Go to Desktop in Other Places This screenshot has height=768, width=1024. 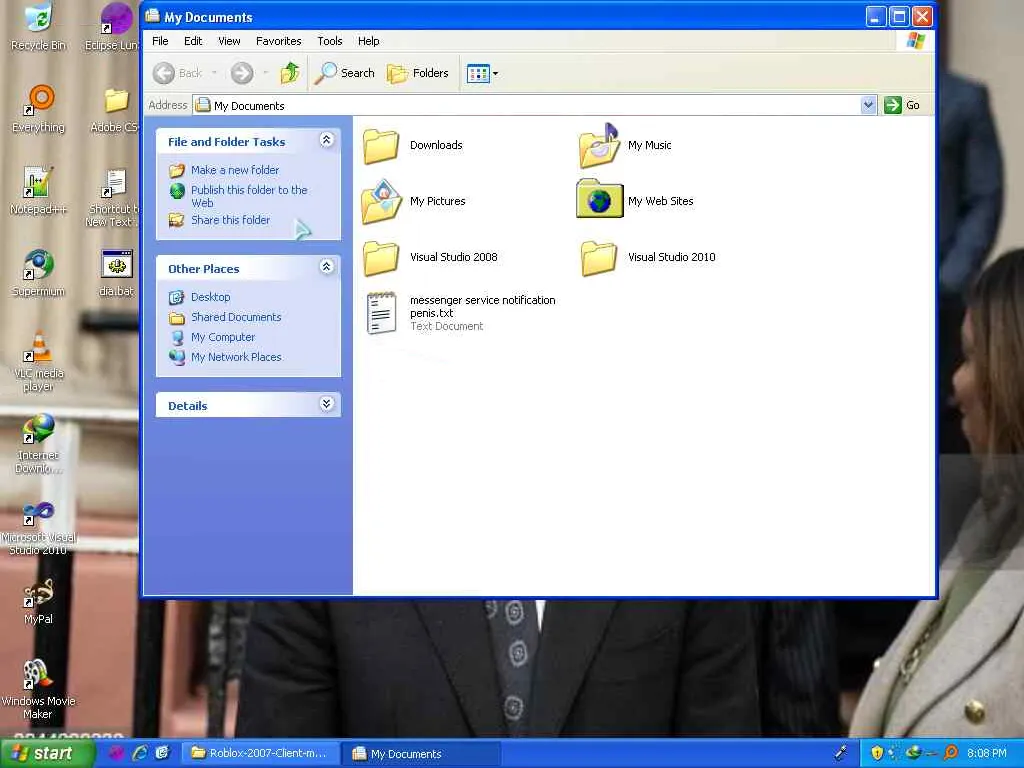point(210,297)
